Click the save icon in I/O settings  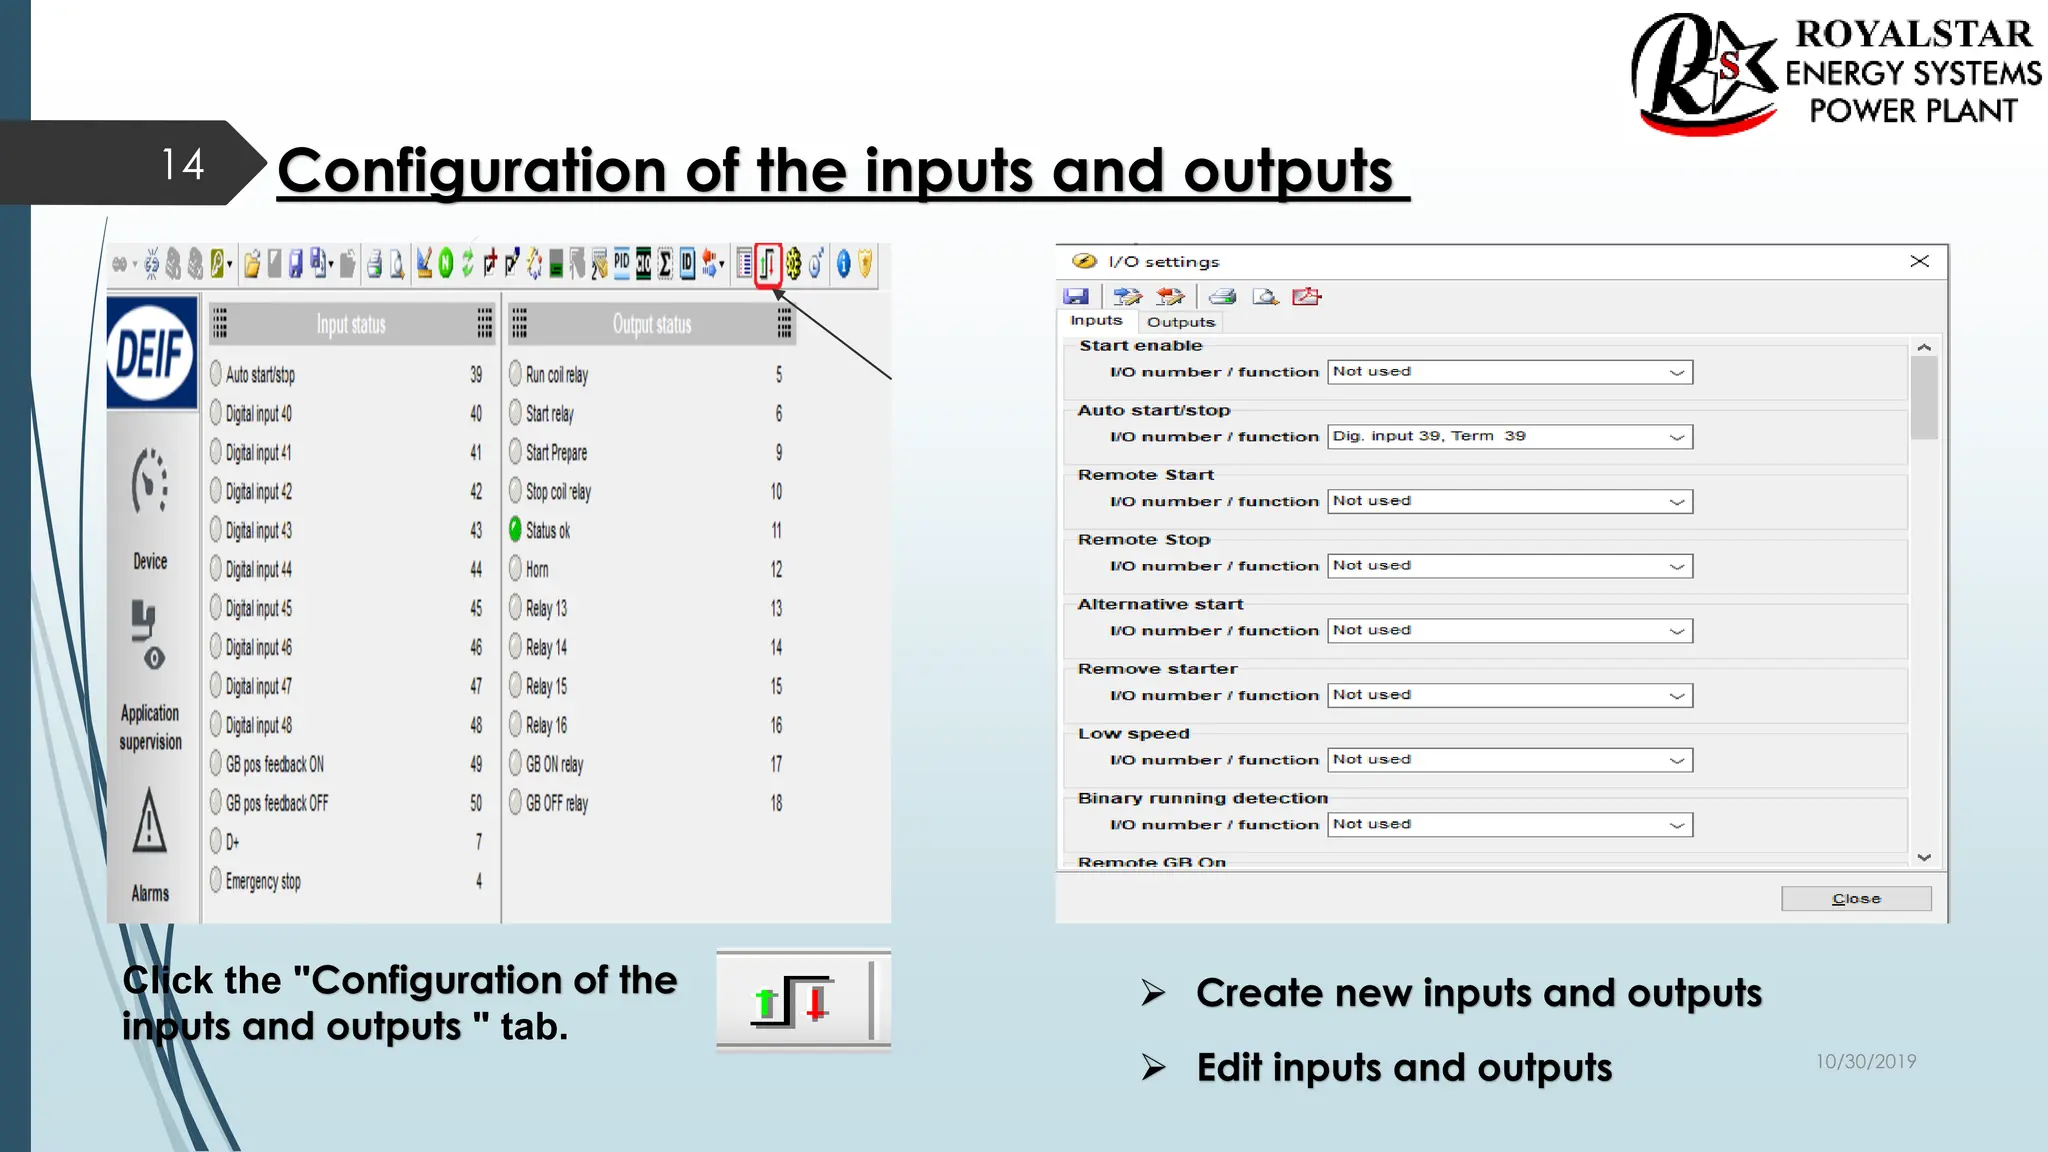point(1076,297)
